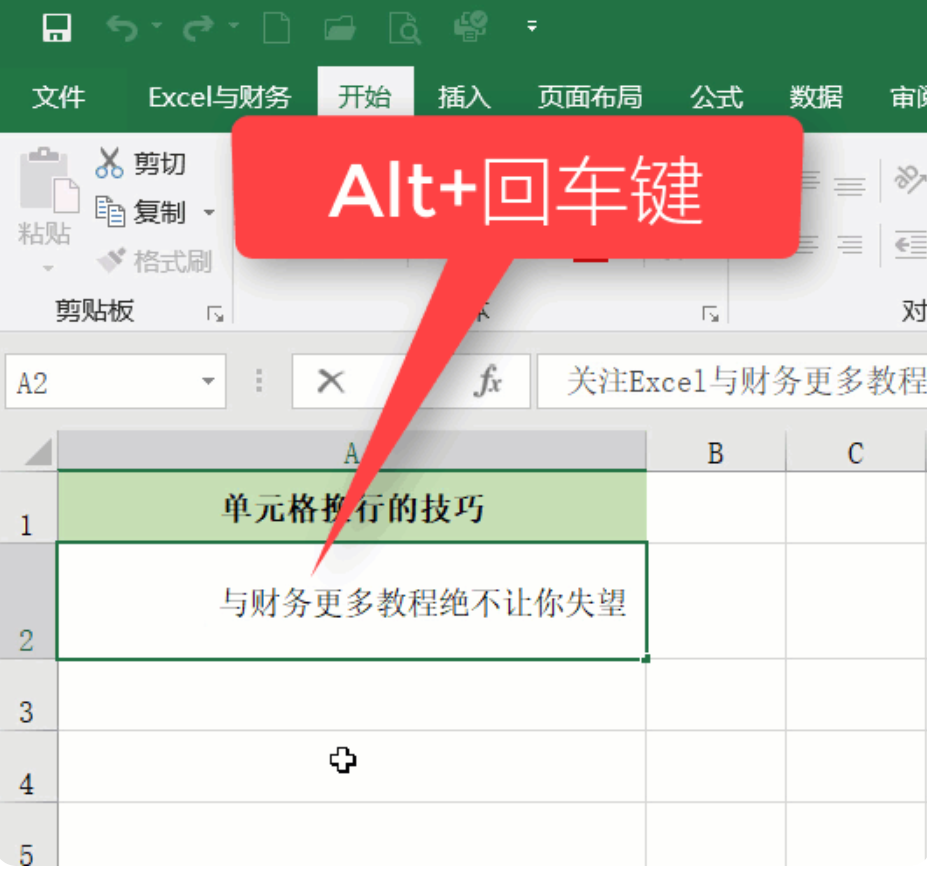Open the 复制 dropdown arrow
The image size is (927, 869).
coord(207,212)
